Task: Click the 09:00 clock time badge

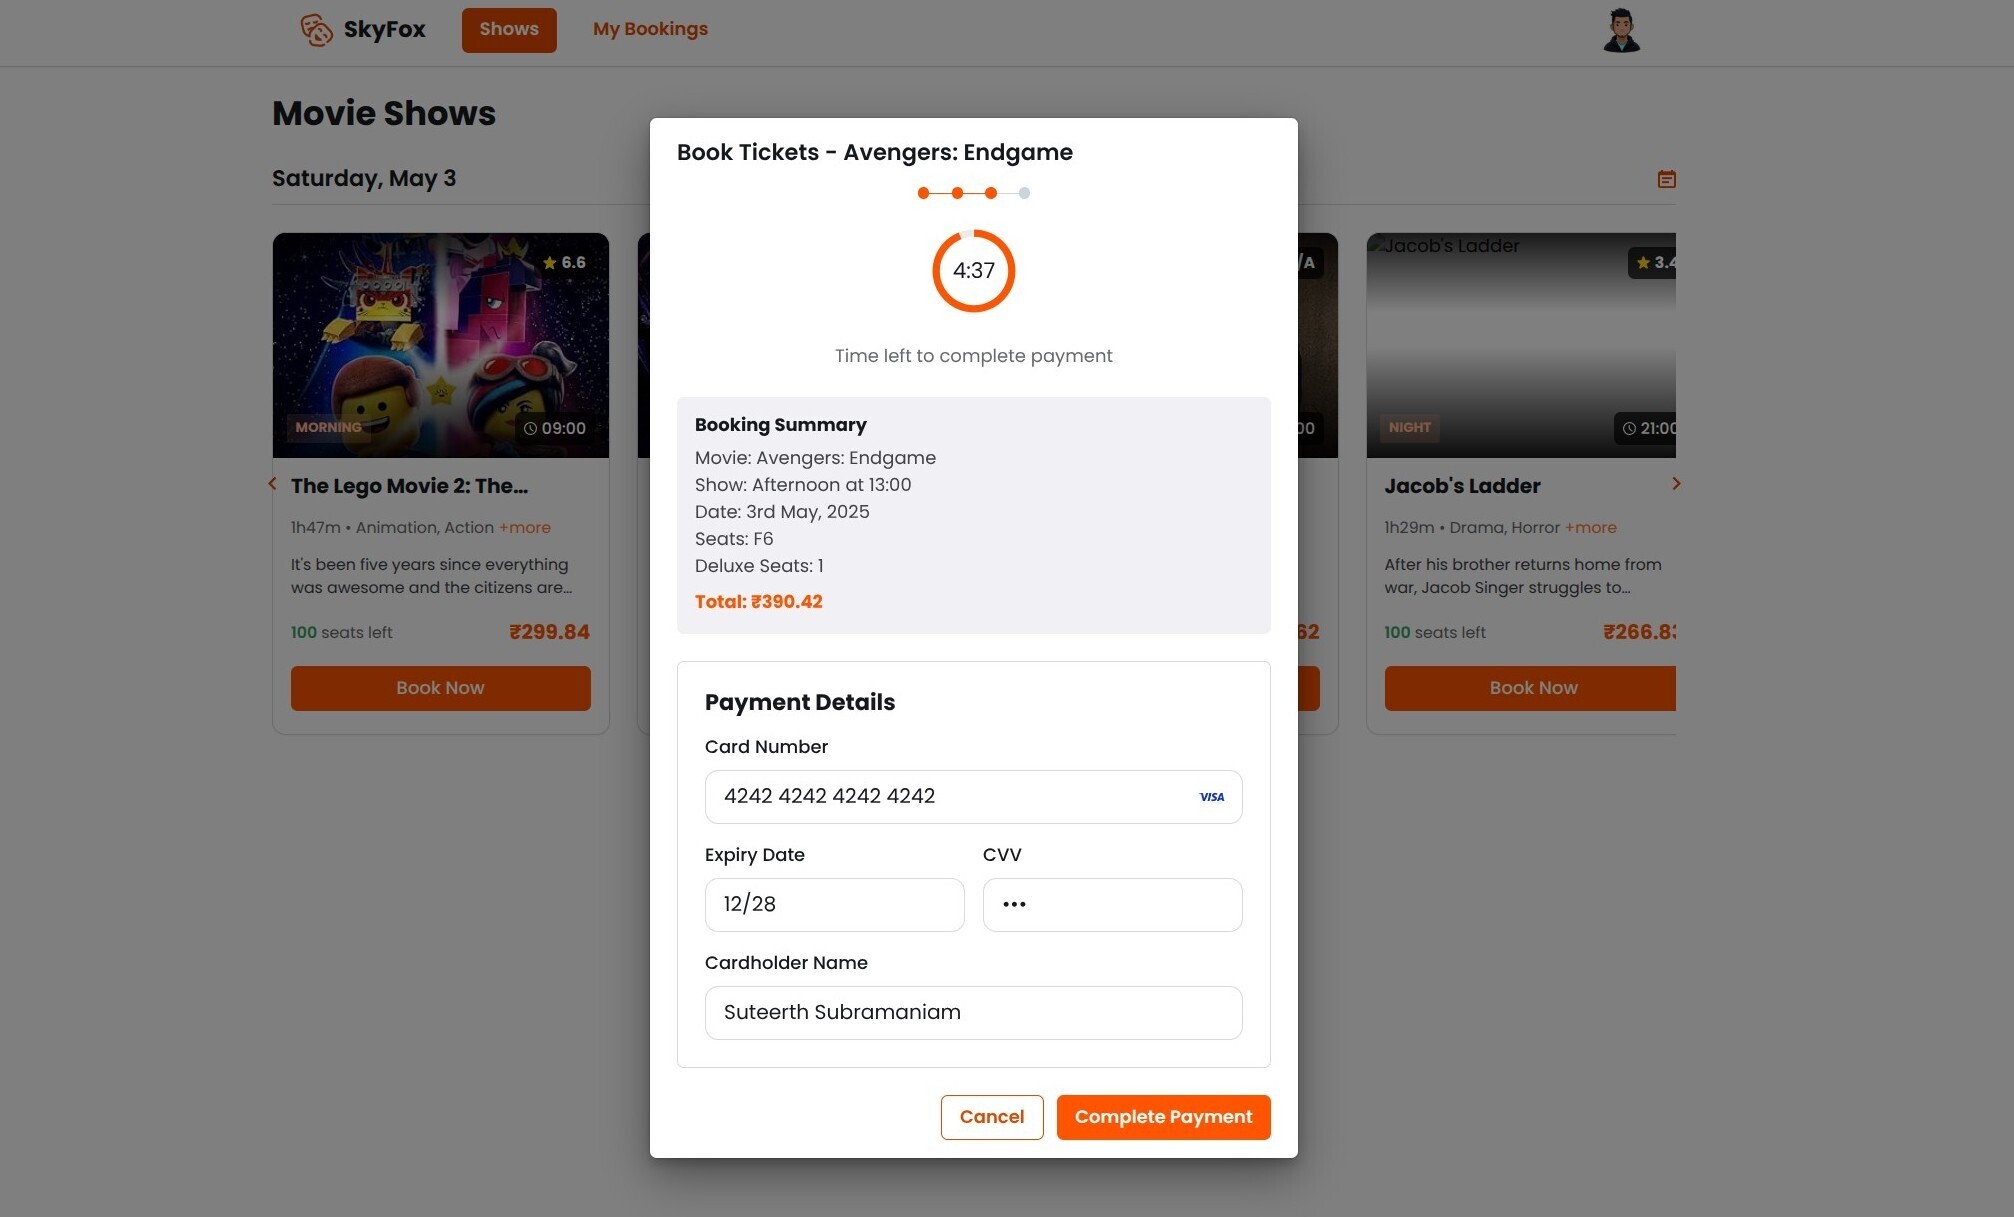Action: pos(555,428)
